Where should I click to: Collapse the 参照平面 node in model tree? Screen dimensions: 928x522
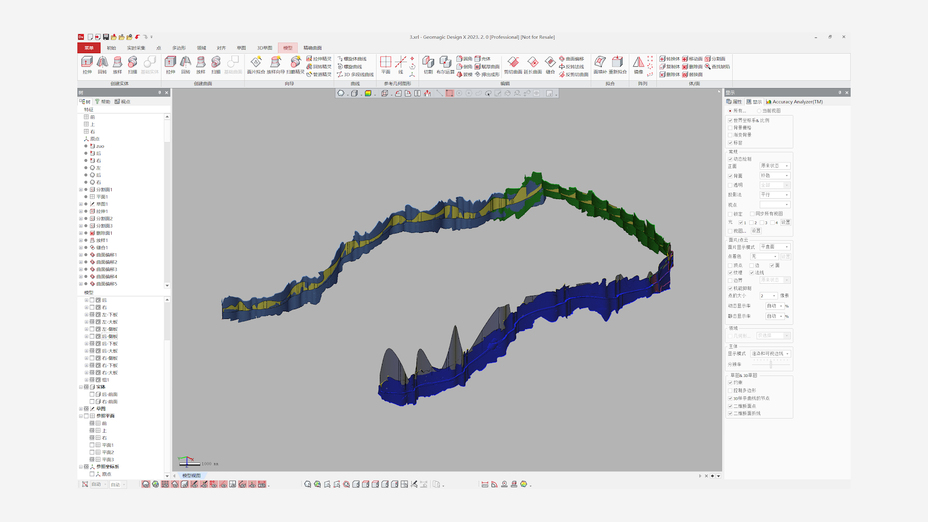click(81, 416)
